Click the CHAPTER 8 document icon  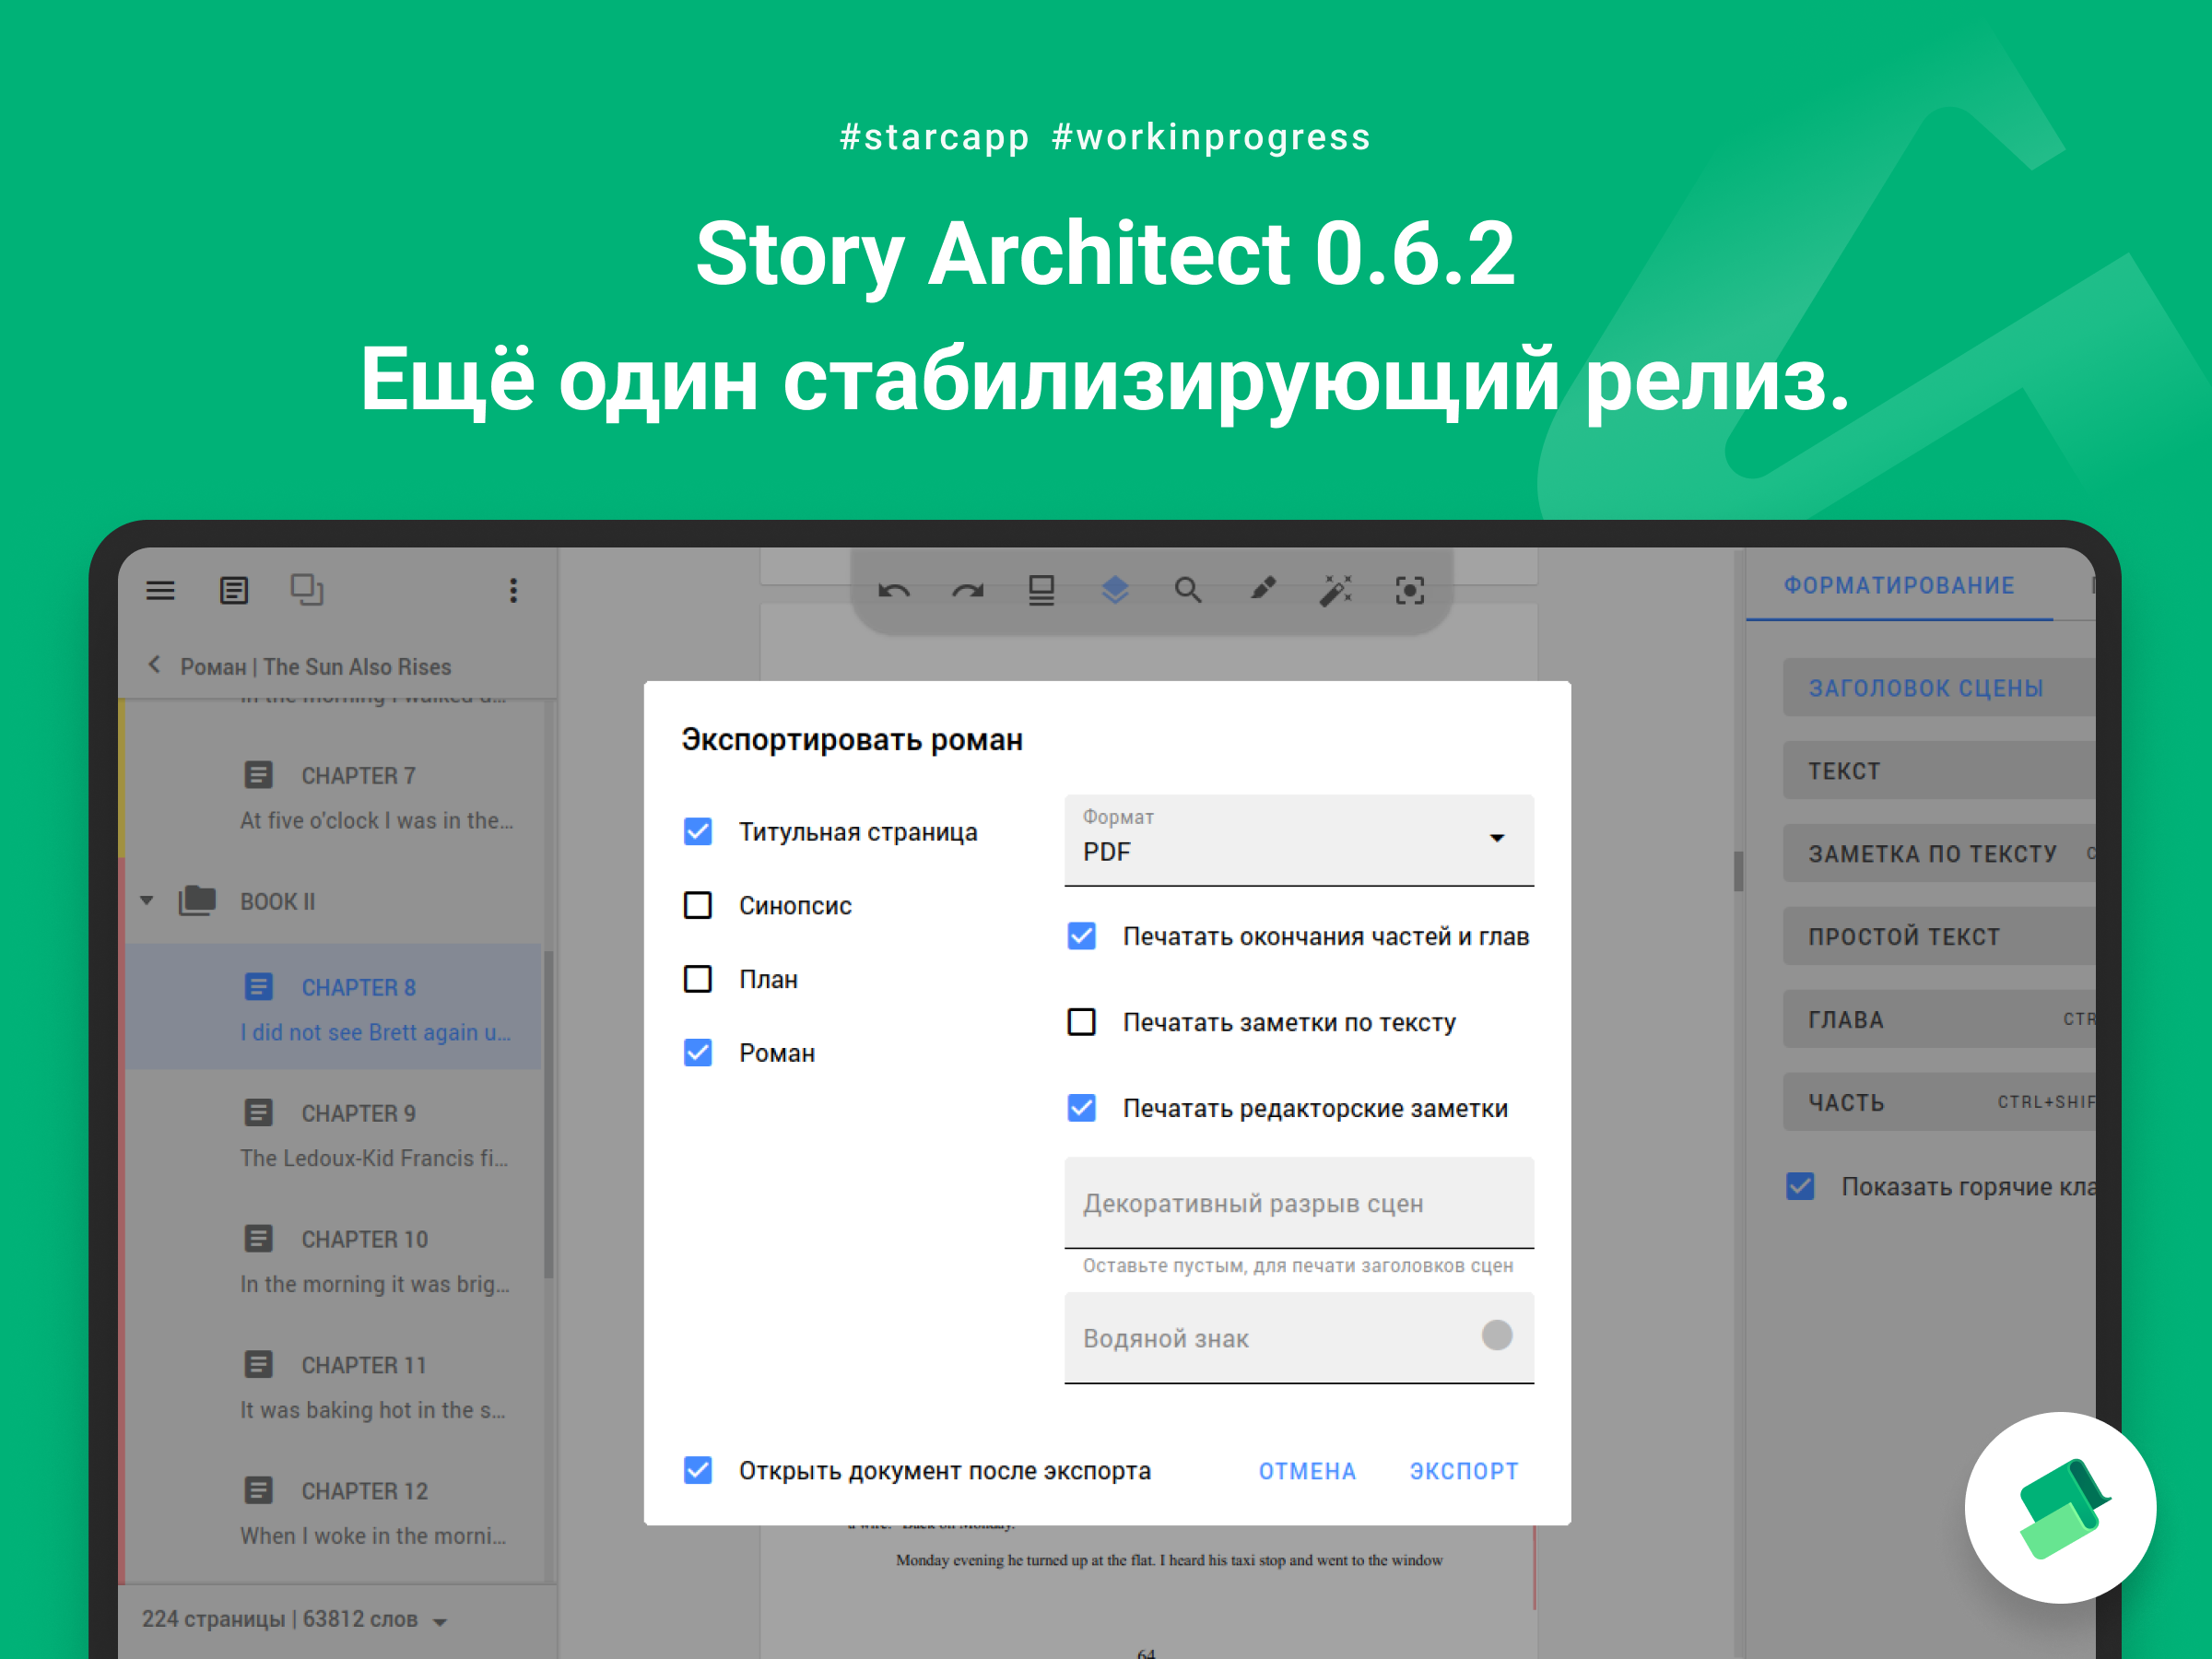(x=258, y=987)
